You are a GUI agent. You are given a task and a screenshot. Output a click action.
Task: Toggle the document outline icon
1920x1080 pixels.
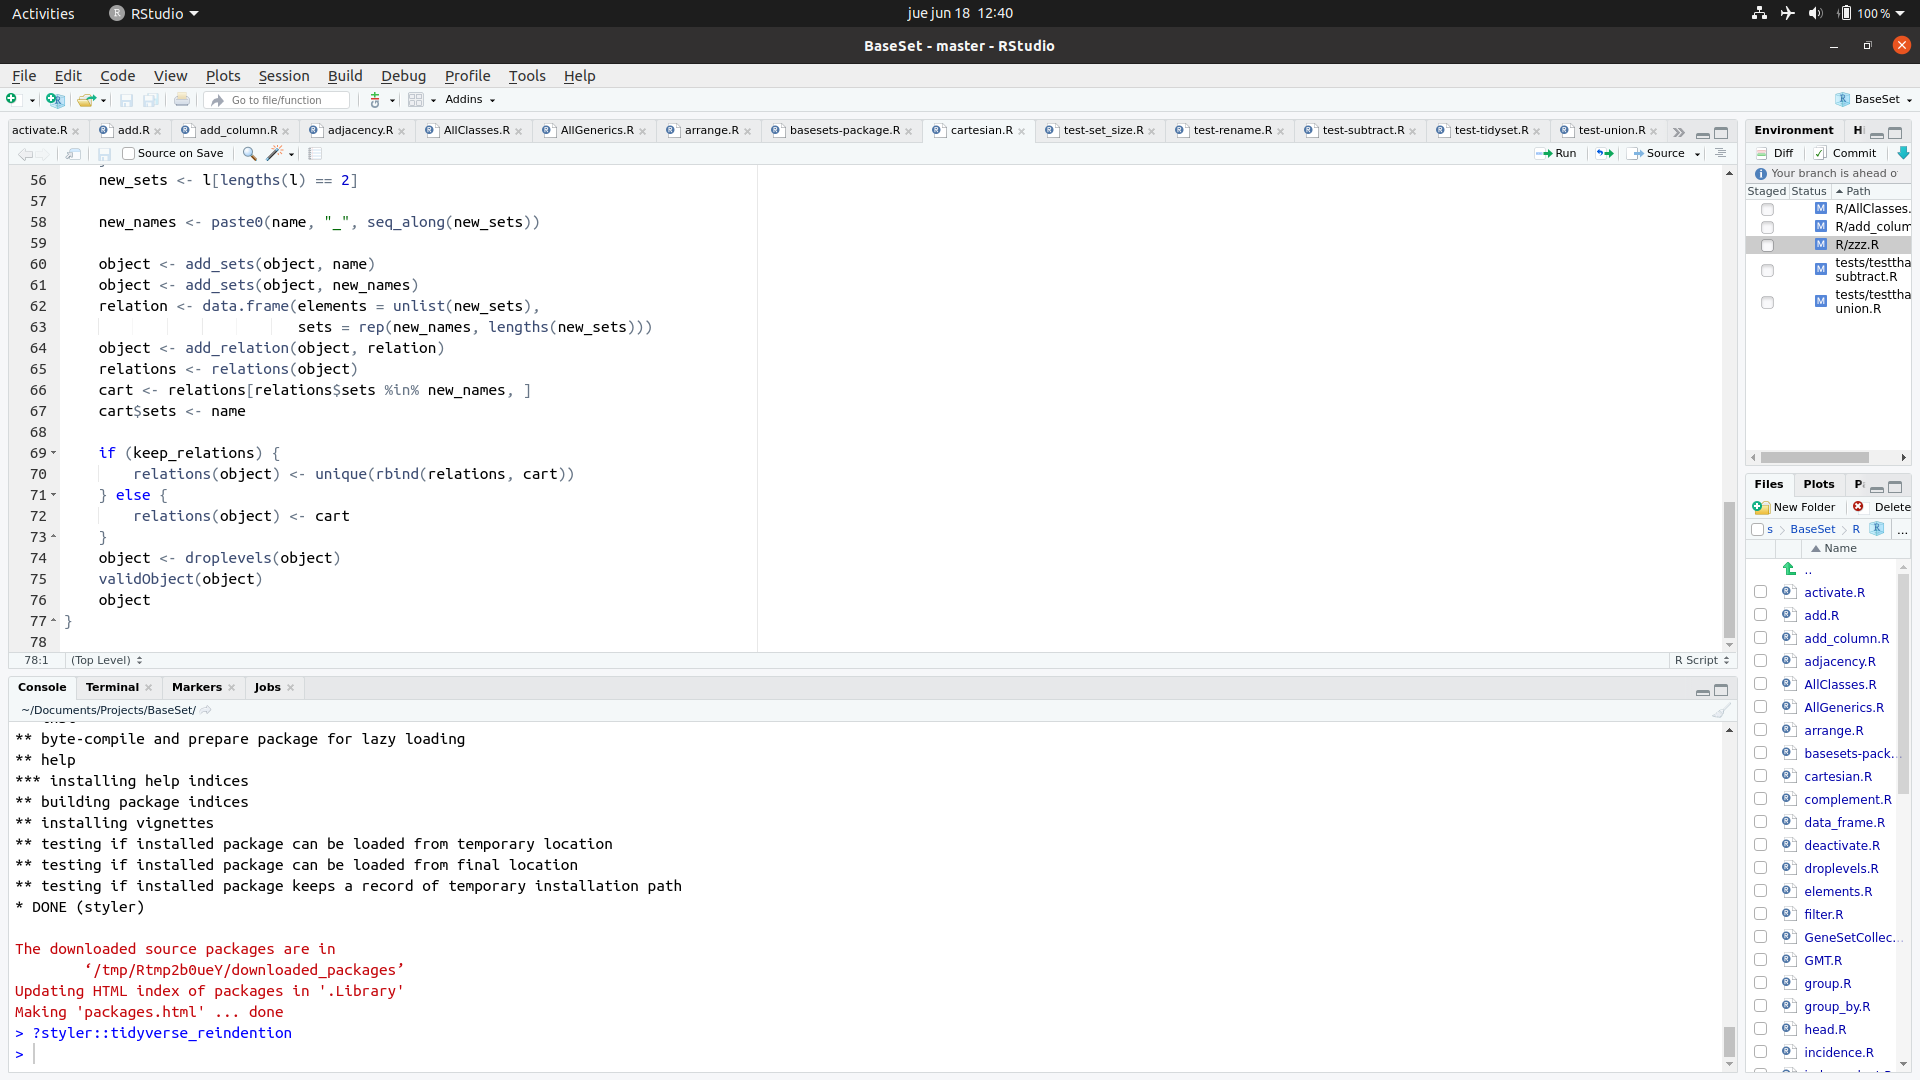[x=1720, y=153]
